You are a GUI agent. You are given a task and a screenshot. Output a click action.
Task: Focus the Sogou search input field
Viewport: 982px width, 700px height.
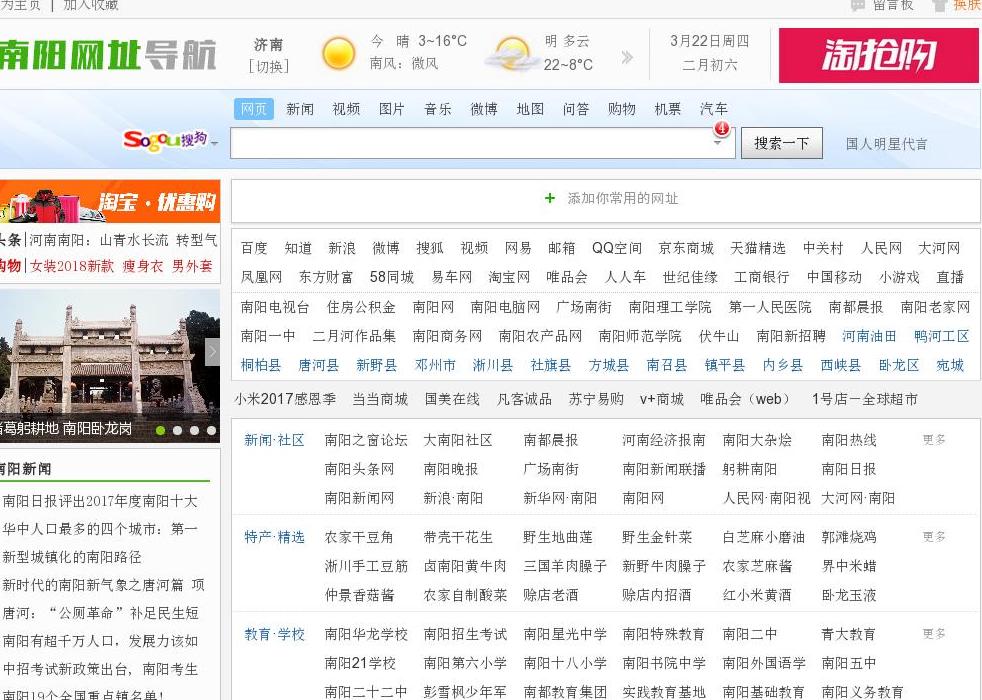coord(483,143)
